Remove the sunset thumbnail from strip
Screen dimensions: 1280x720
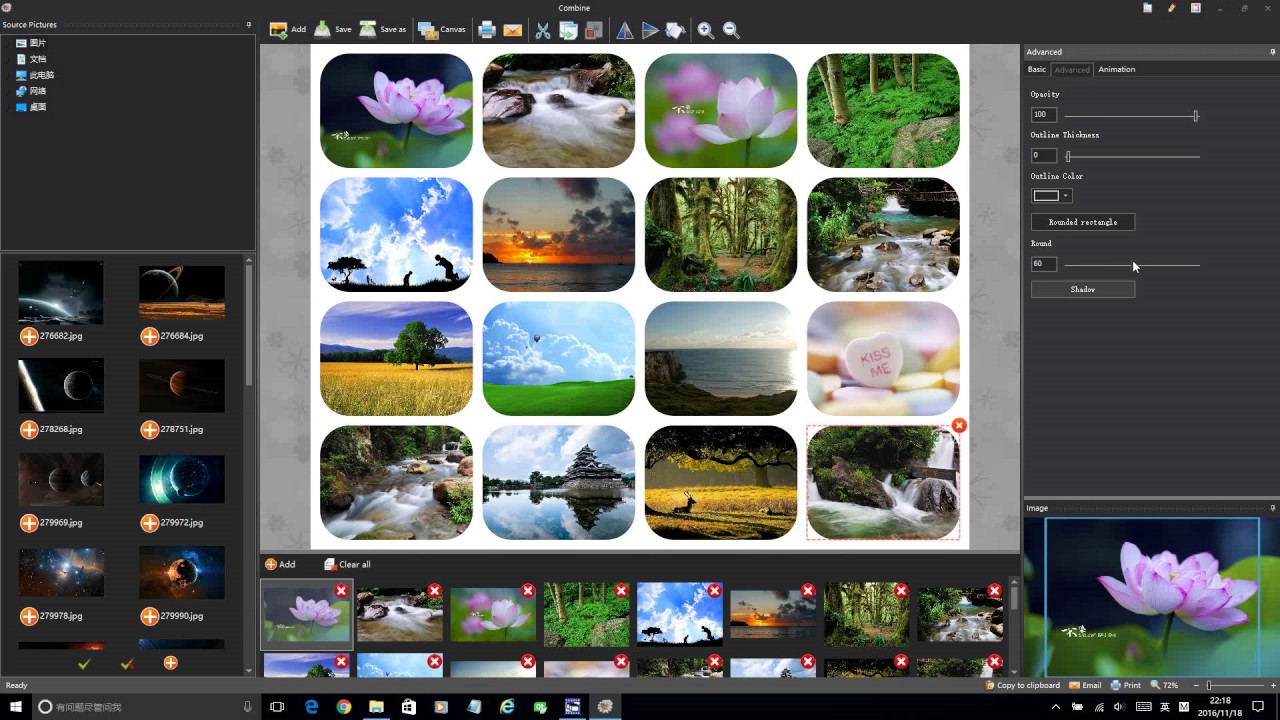(x=808, y=591)
